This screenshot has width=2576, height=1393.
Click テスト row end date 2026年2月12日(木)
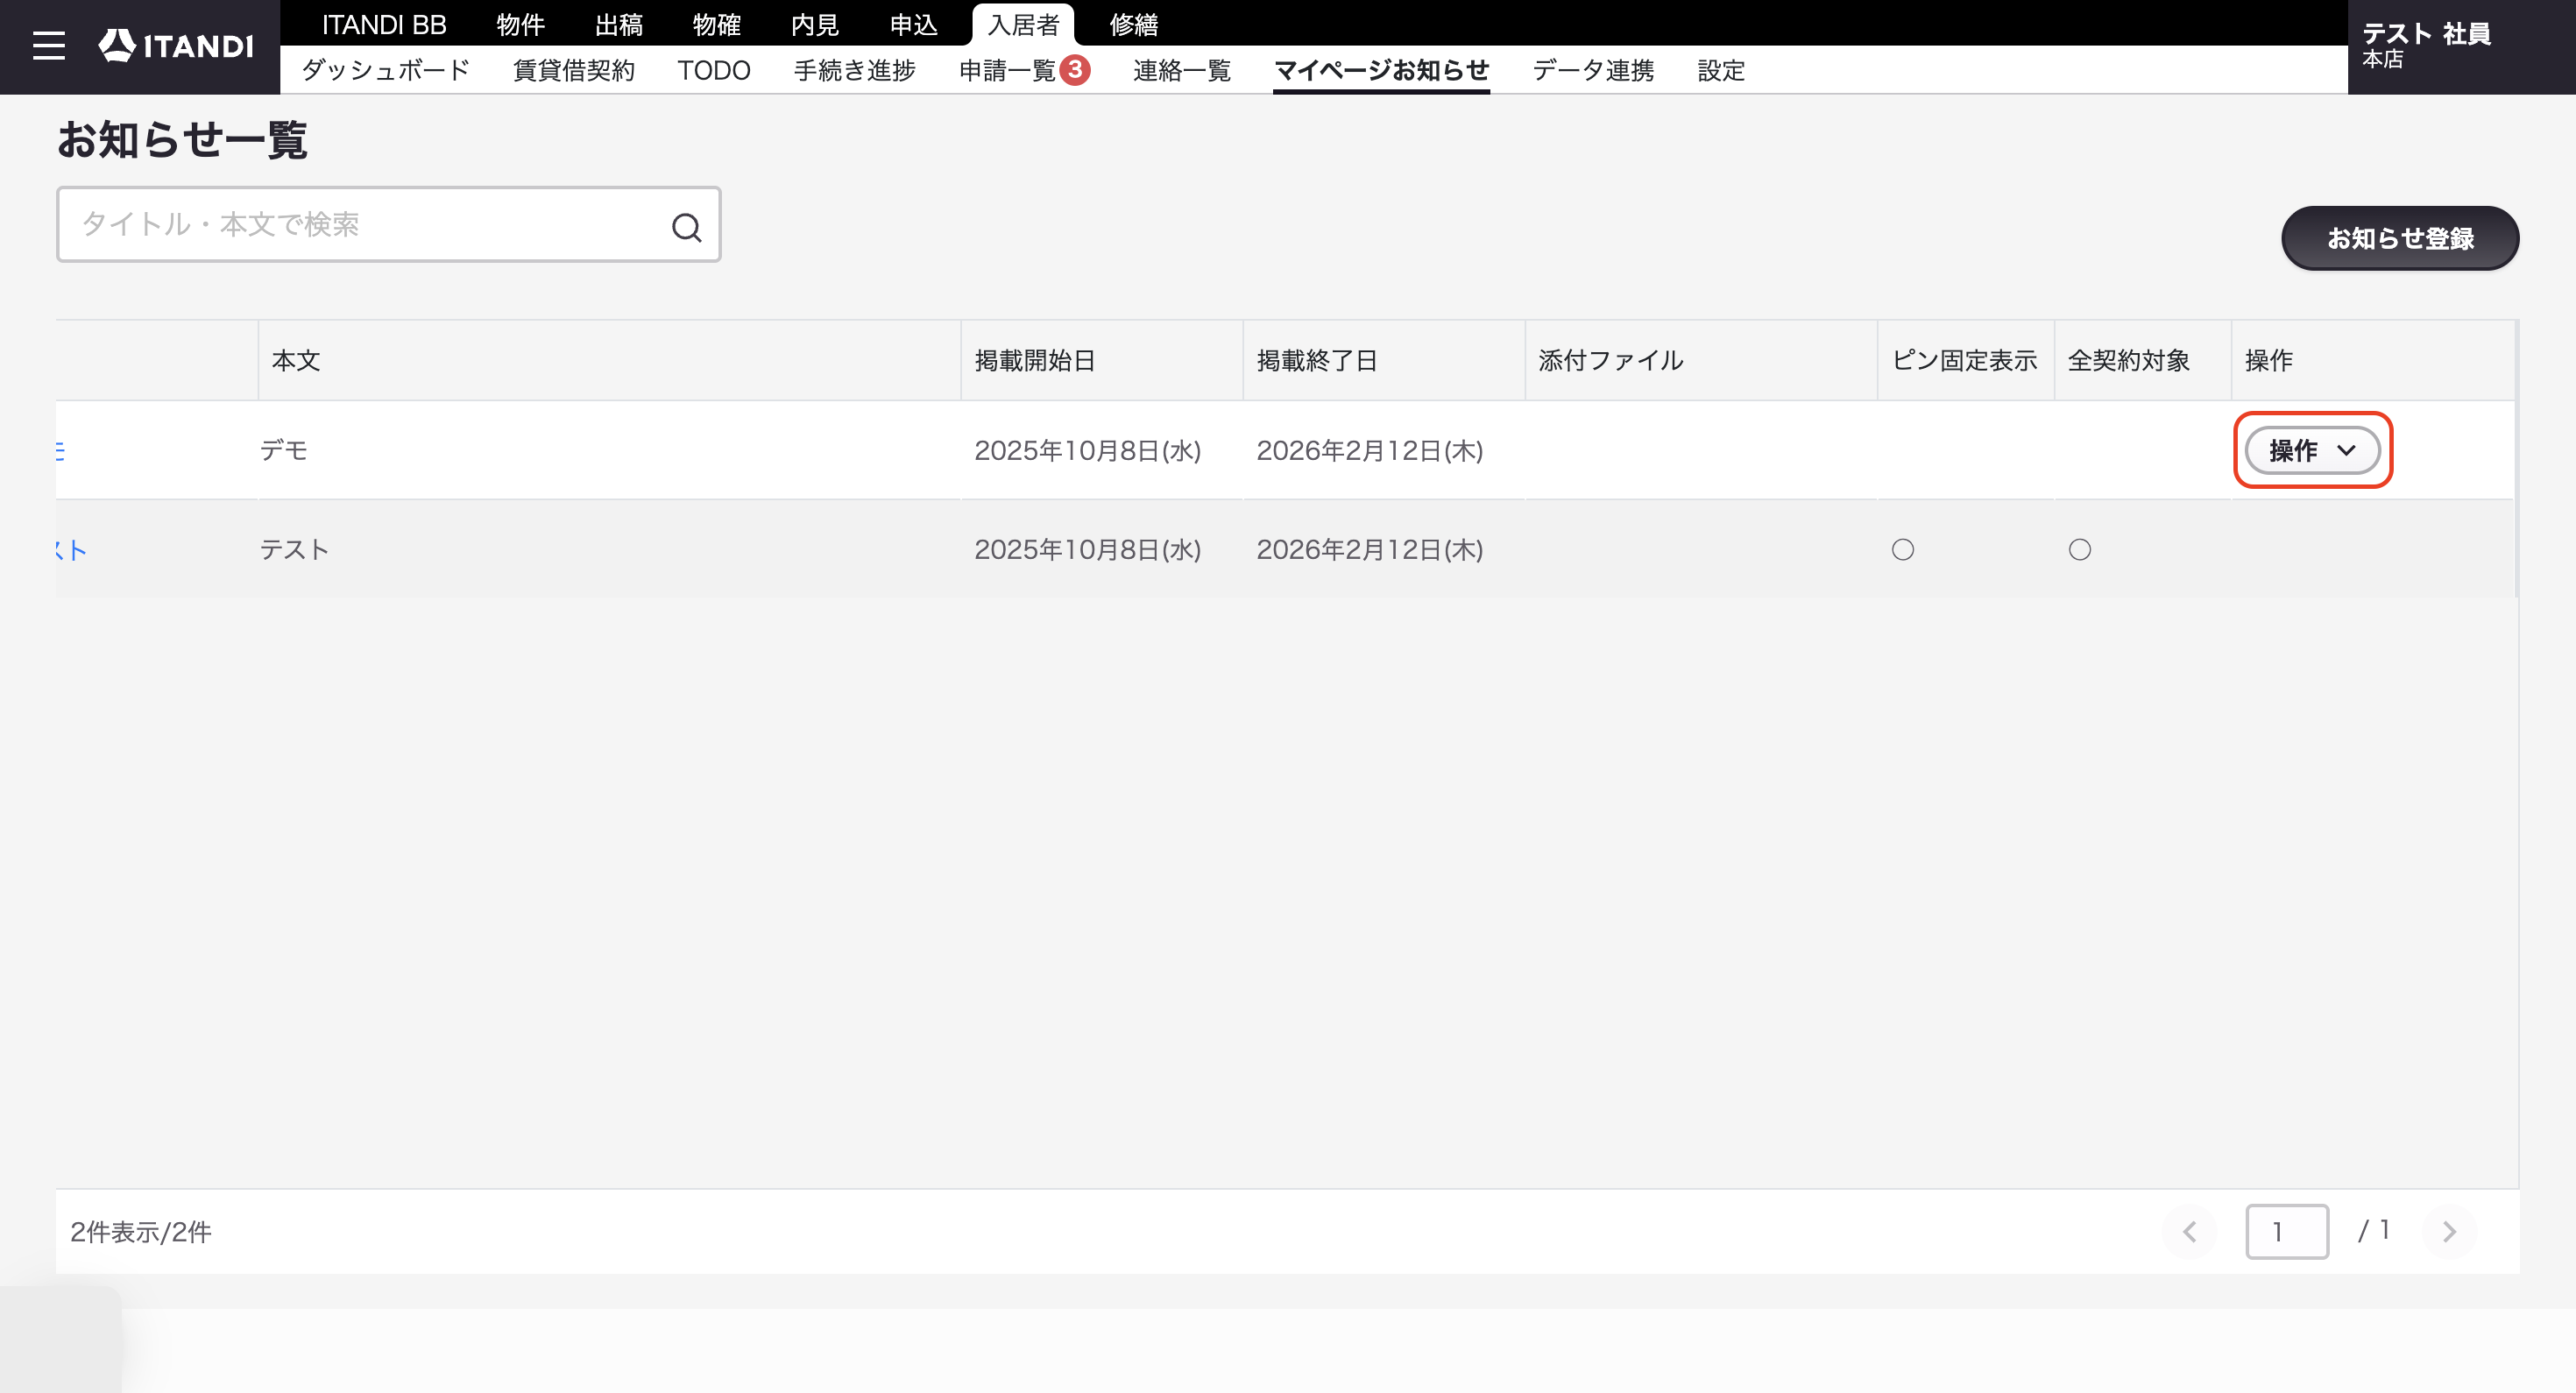pos(1370,549)
